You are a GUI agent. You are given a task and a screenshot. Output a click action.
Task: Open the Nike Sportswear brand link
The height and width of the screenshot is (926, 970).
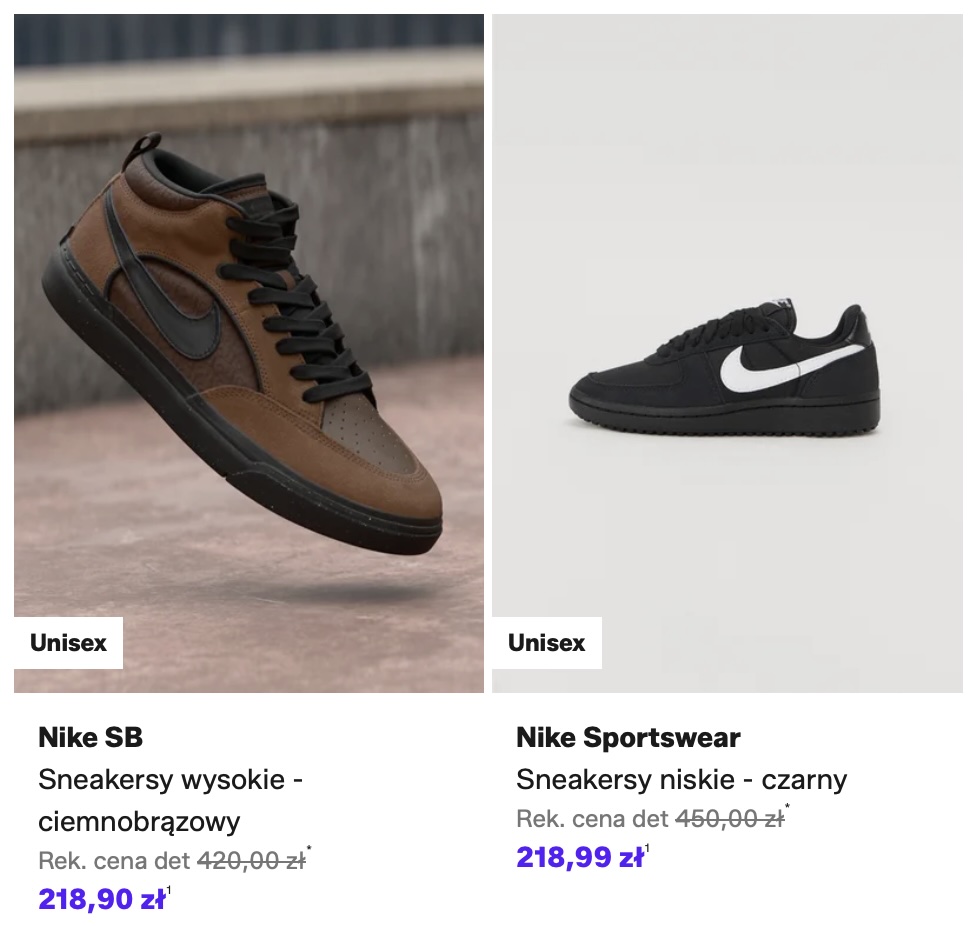(x=628, y=738)
